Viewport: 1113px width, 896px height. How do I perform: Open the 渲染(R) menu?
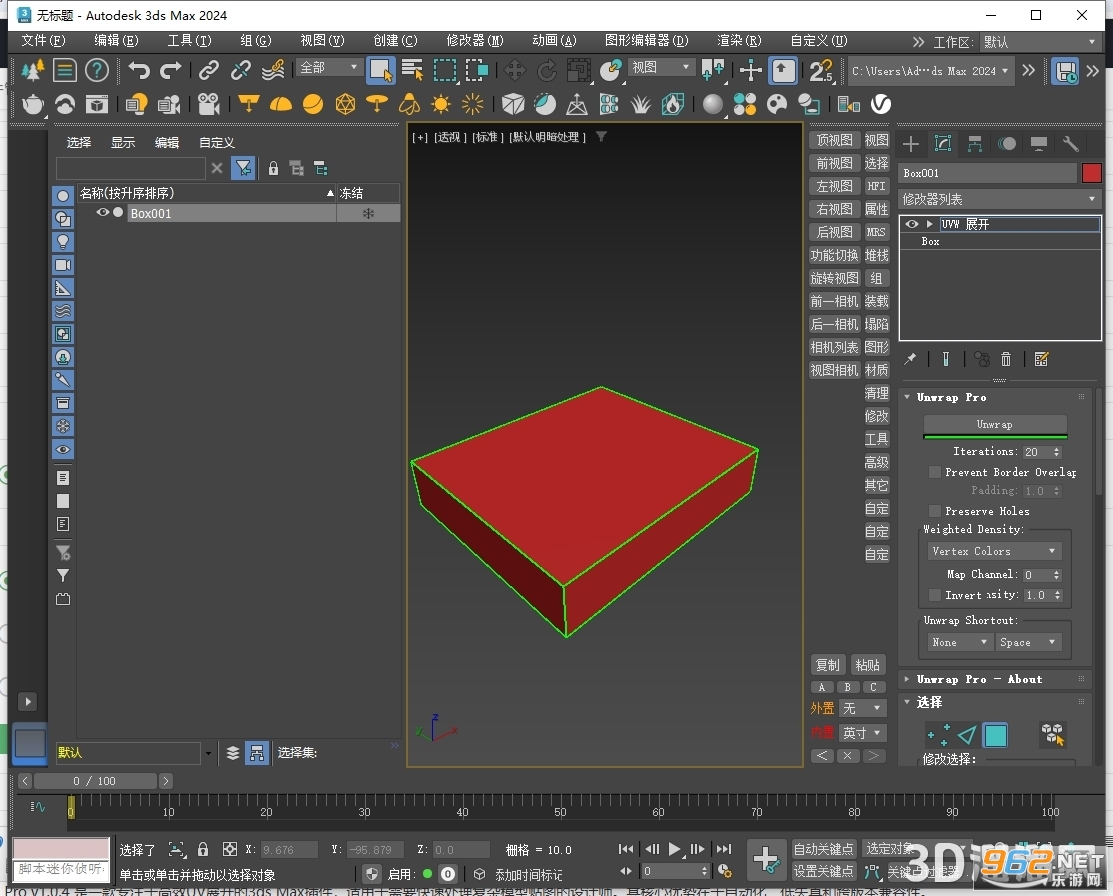[739, 40]
